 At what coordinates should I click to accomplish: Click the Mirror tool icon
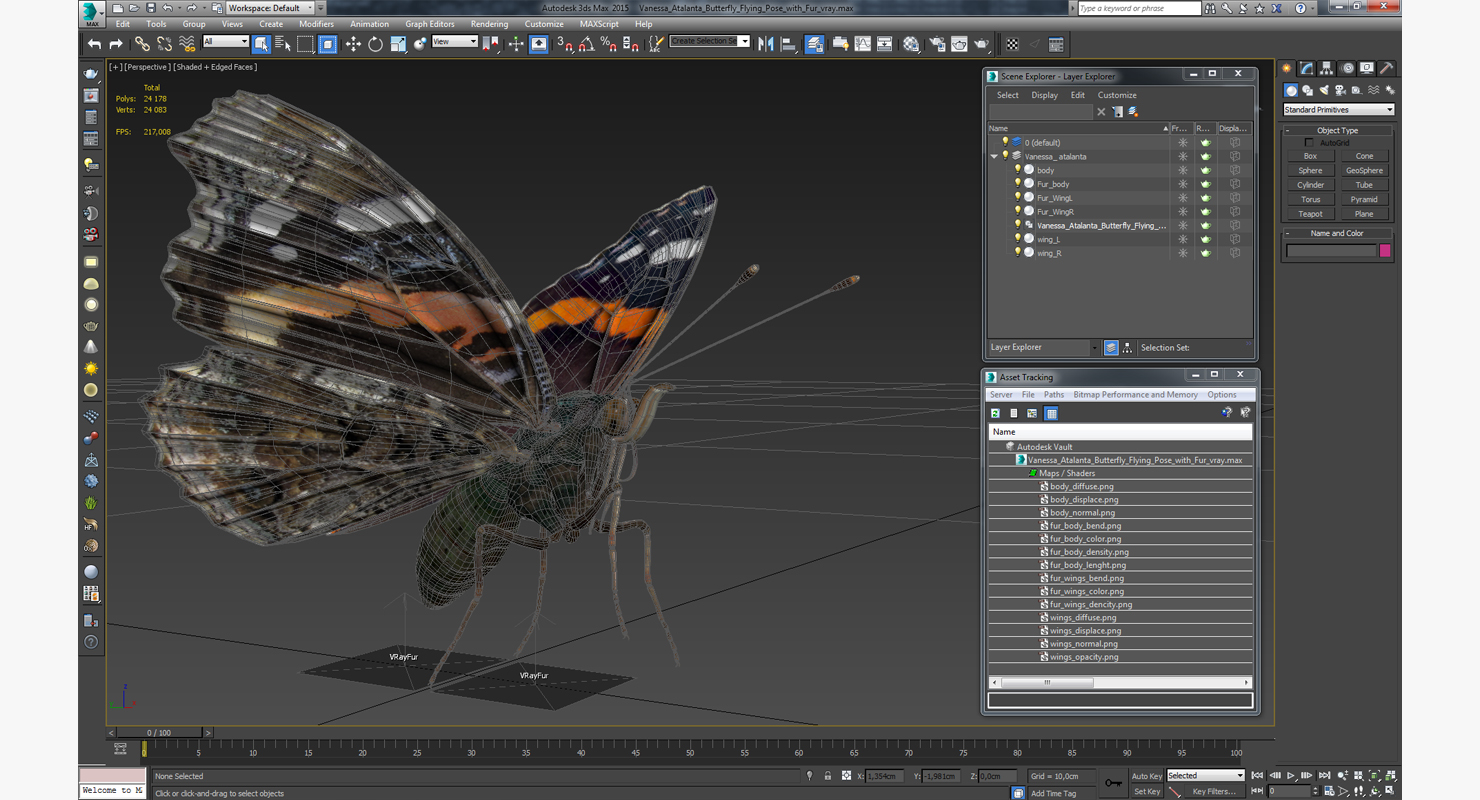pyautogui.click(x=766, y=44)
